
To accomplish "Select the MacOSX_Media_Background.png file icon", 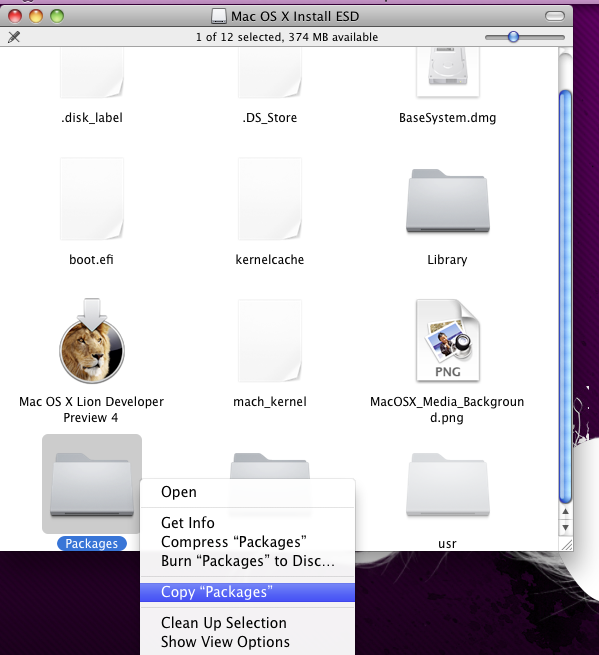I will [447, 340].
